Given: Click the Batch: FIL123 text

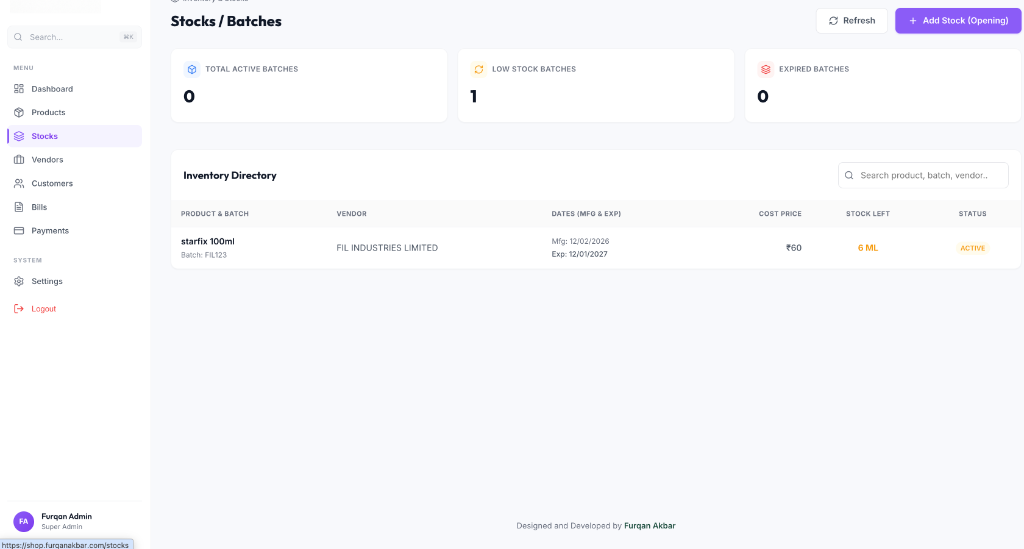Looking at the screenshot, I should click(x=204, y=255).
